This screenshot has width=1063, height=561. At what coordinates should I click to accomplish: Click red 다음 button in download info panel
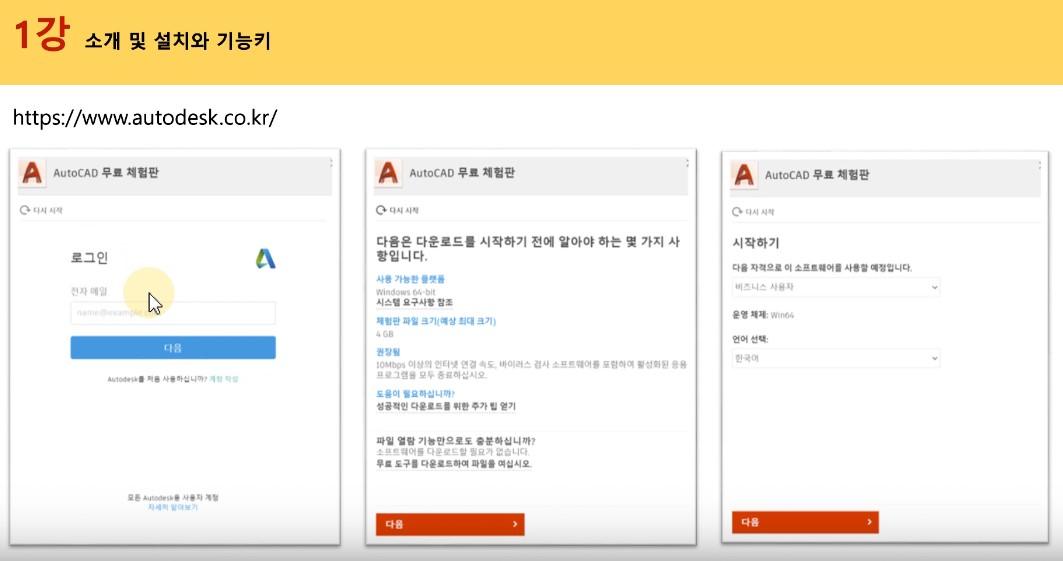coord(450,524)
